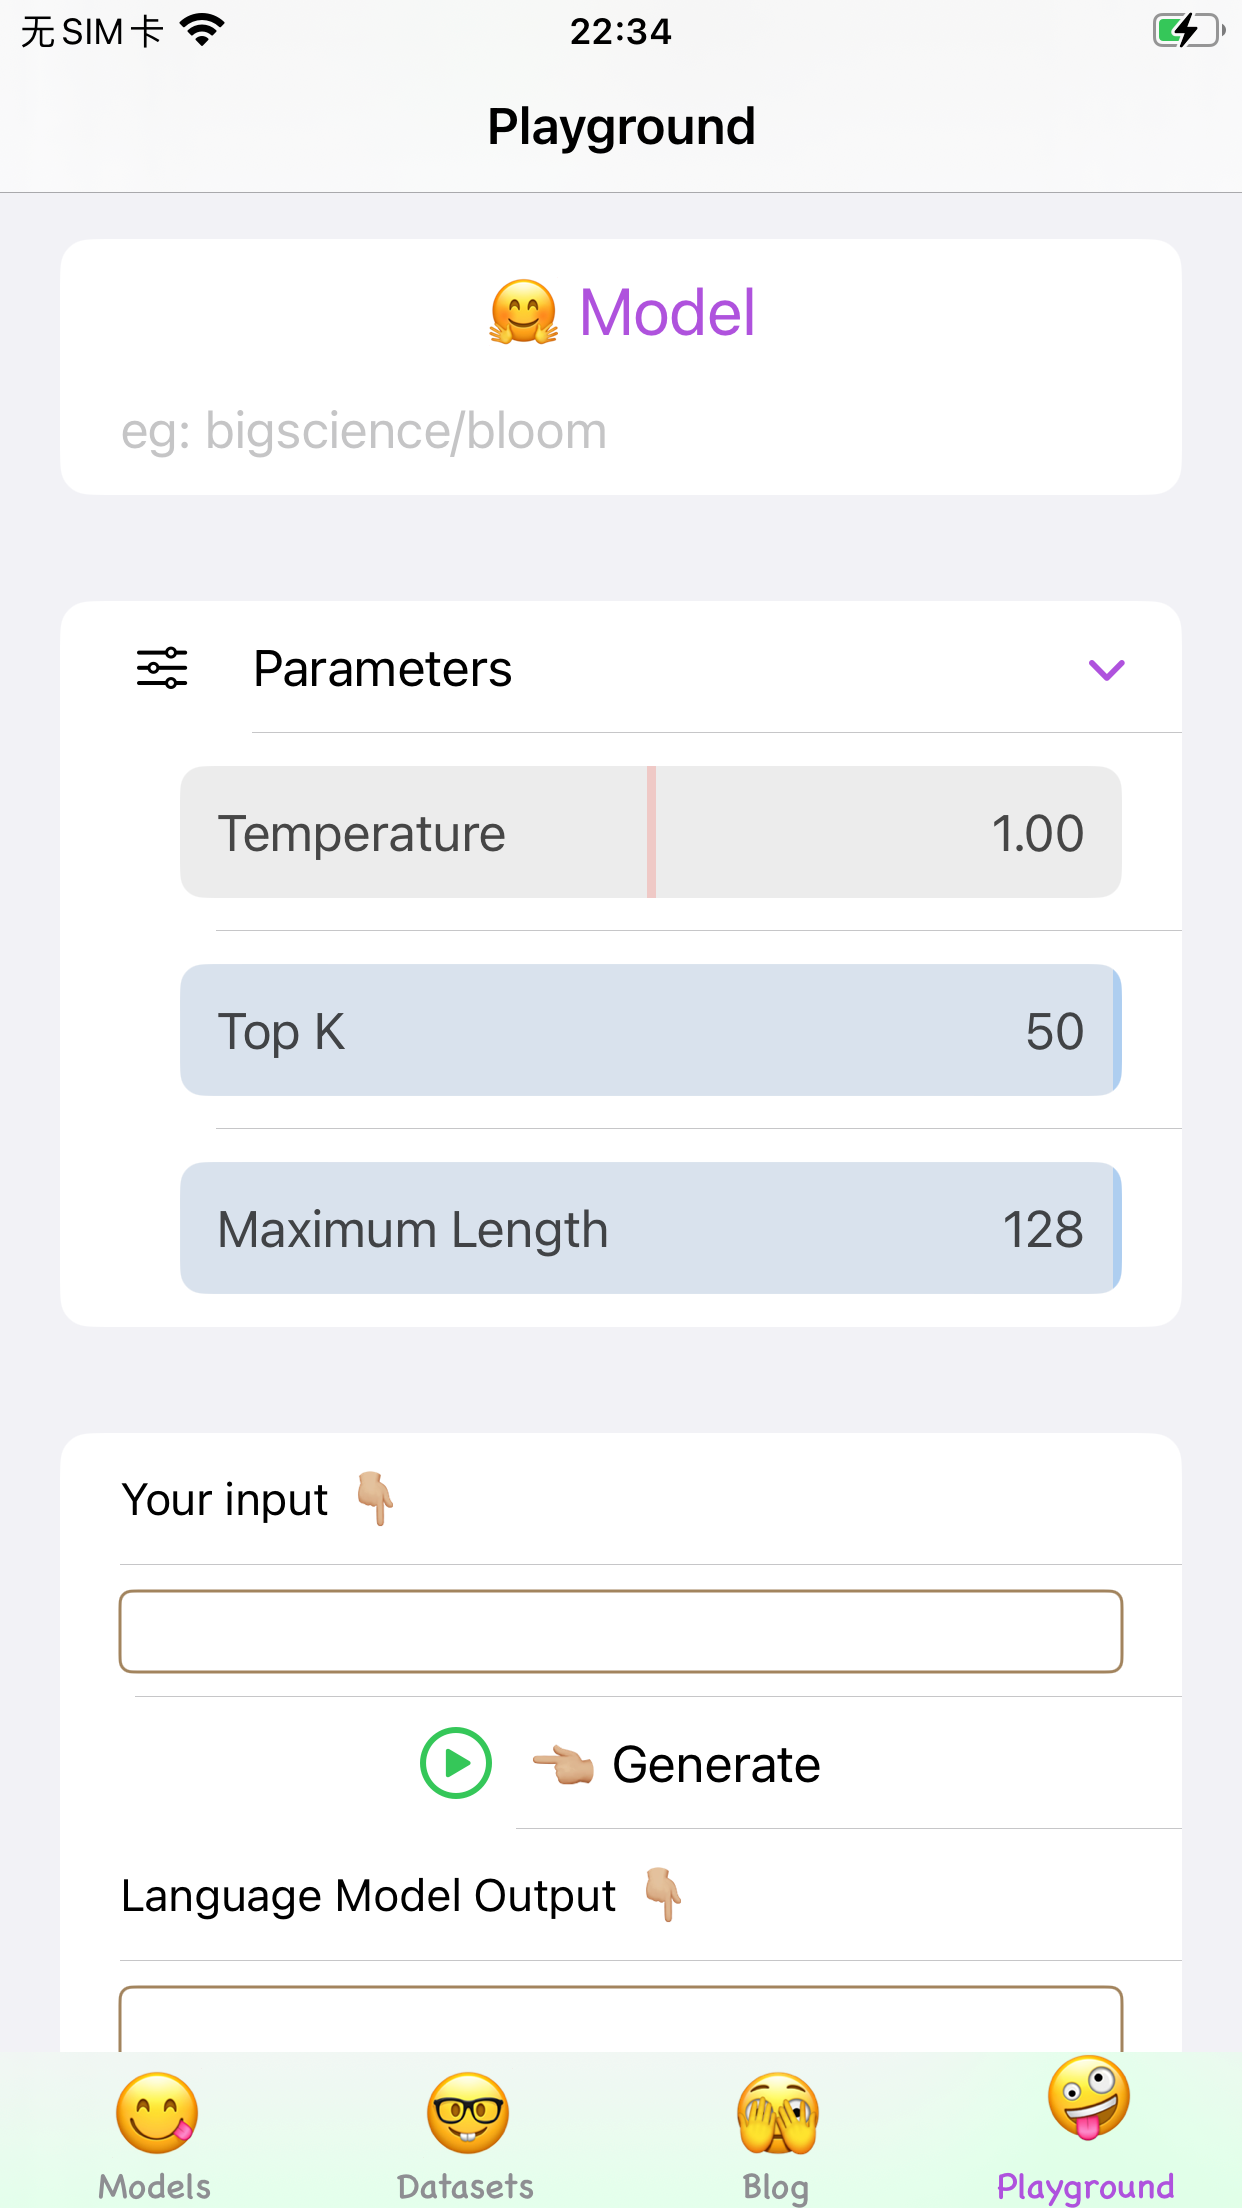Select the Playground zany-face tab
The image size is (1242, 2208).
(1087, 2100)
